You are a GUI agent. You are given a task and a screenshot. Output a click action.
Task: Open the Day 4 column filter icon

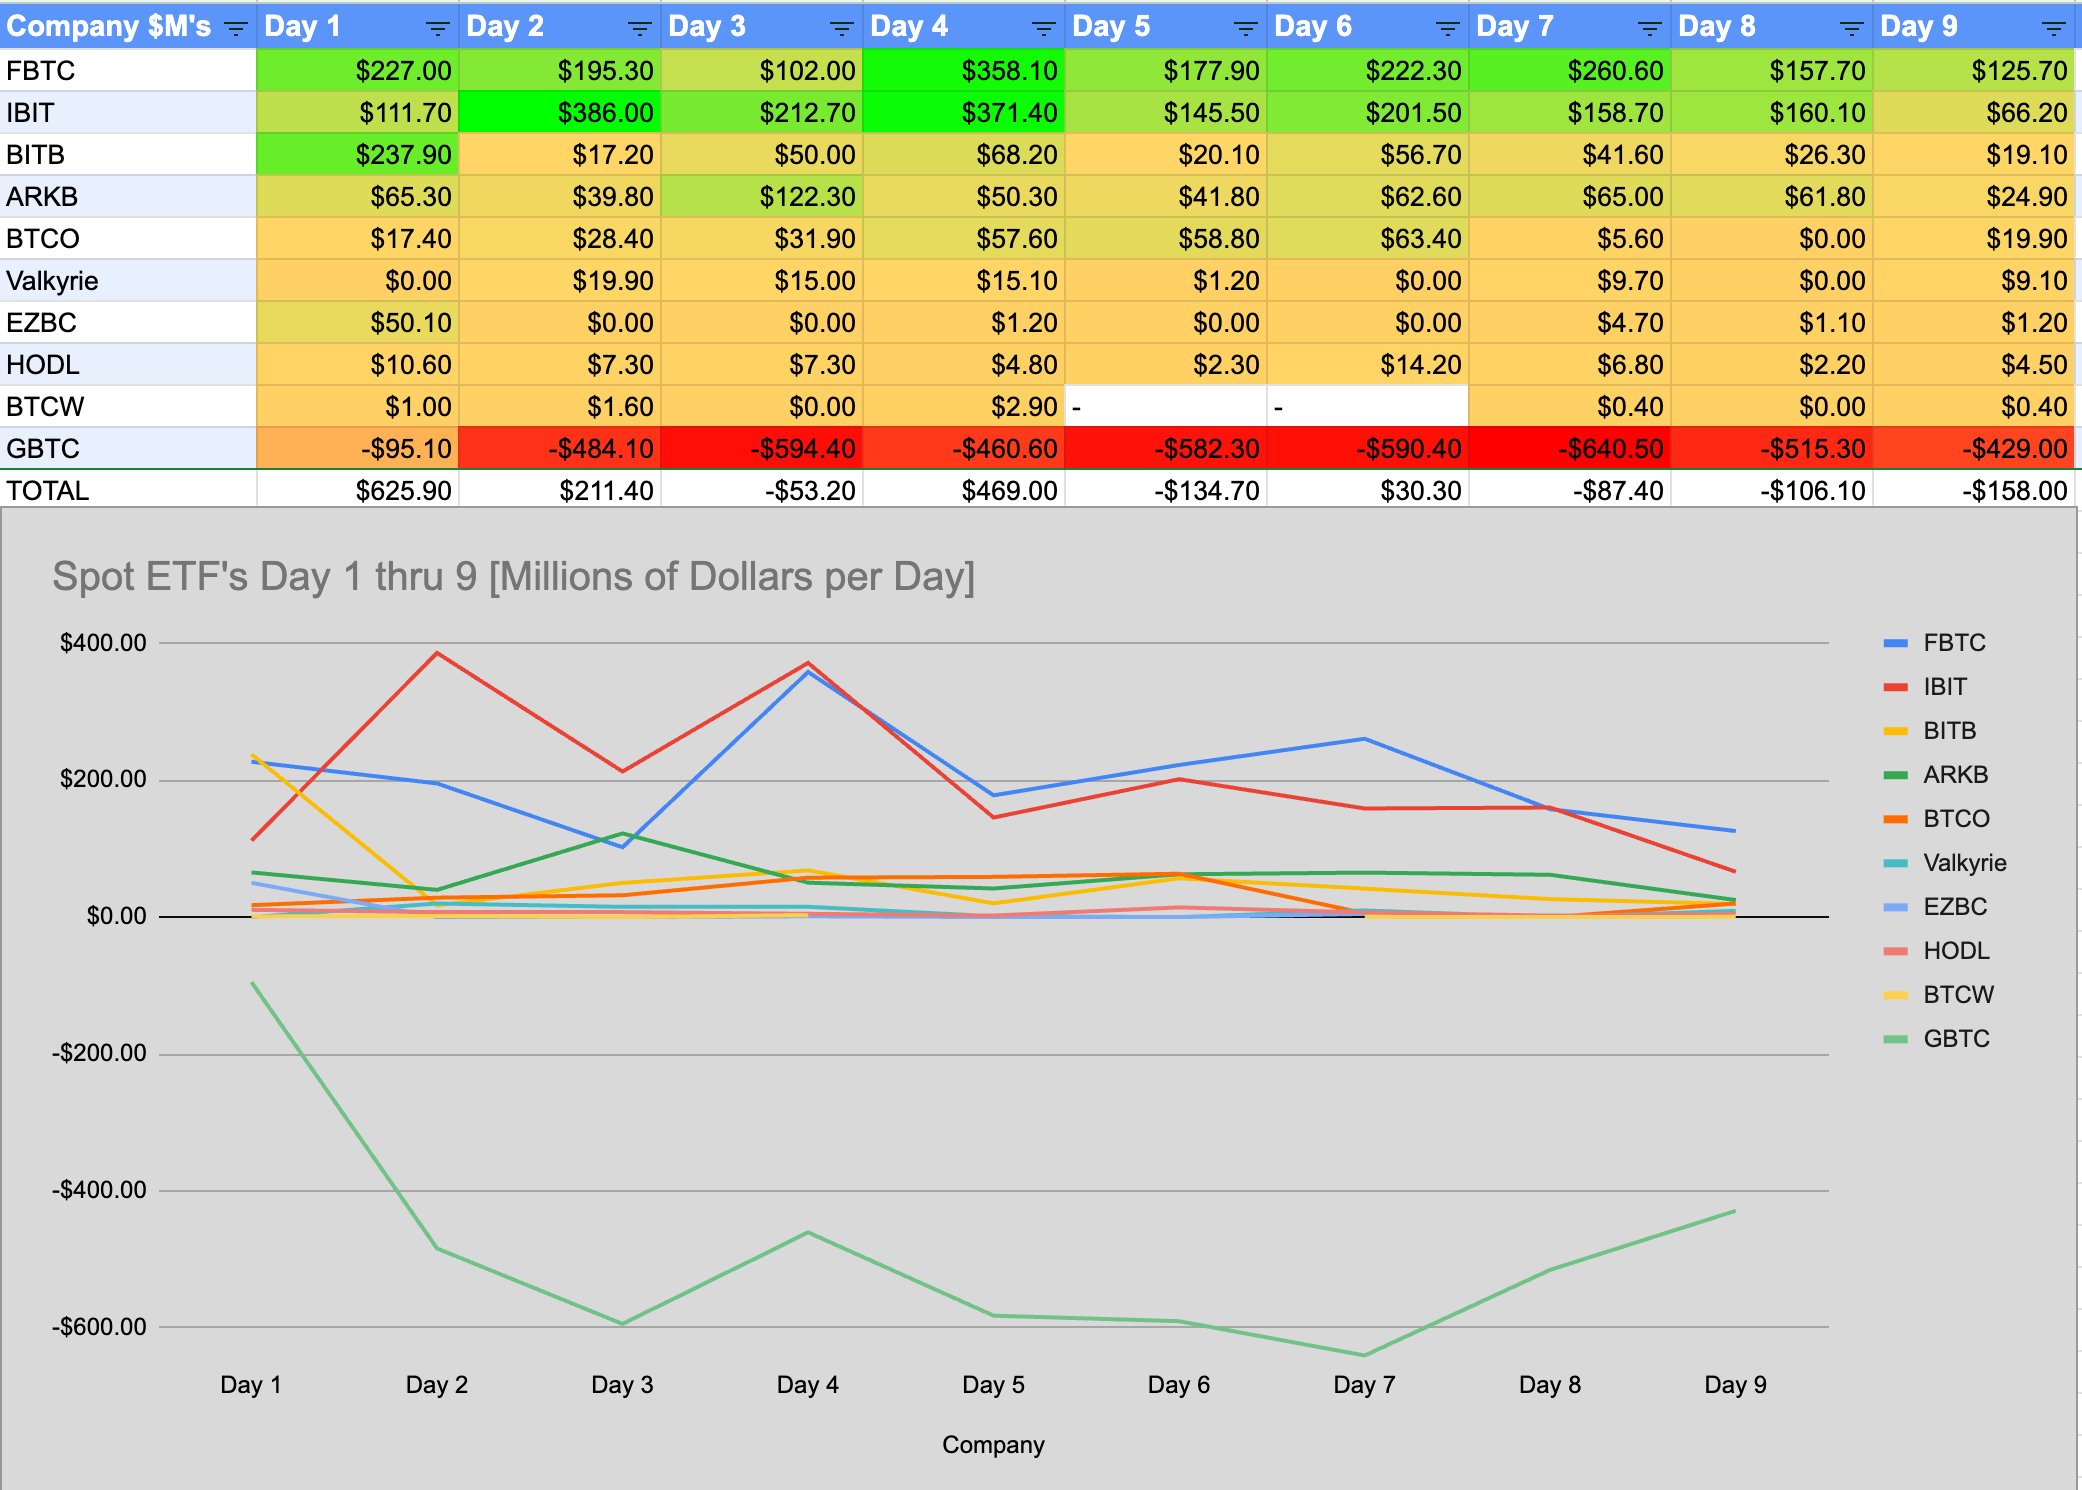pos(1043,29)
